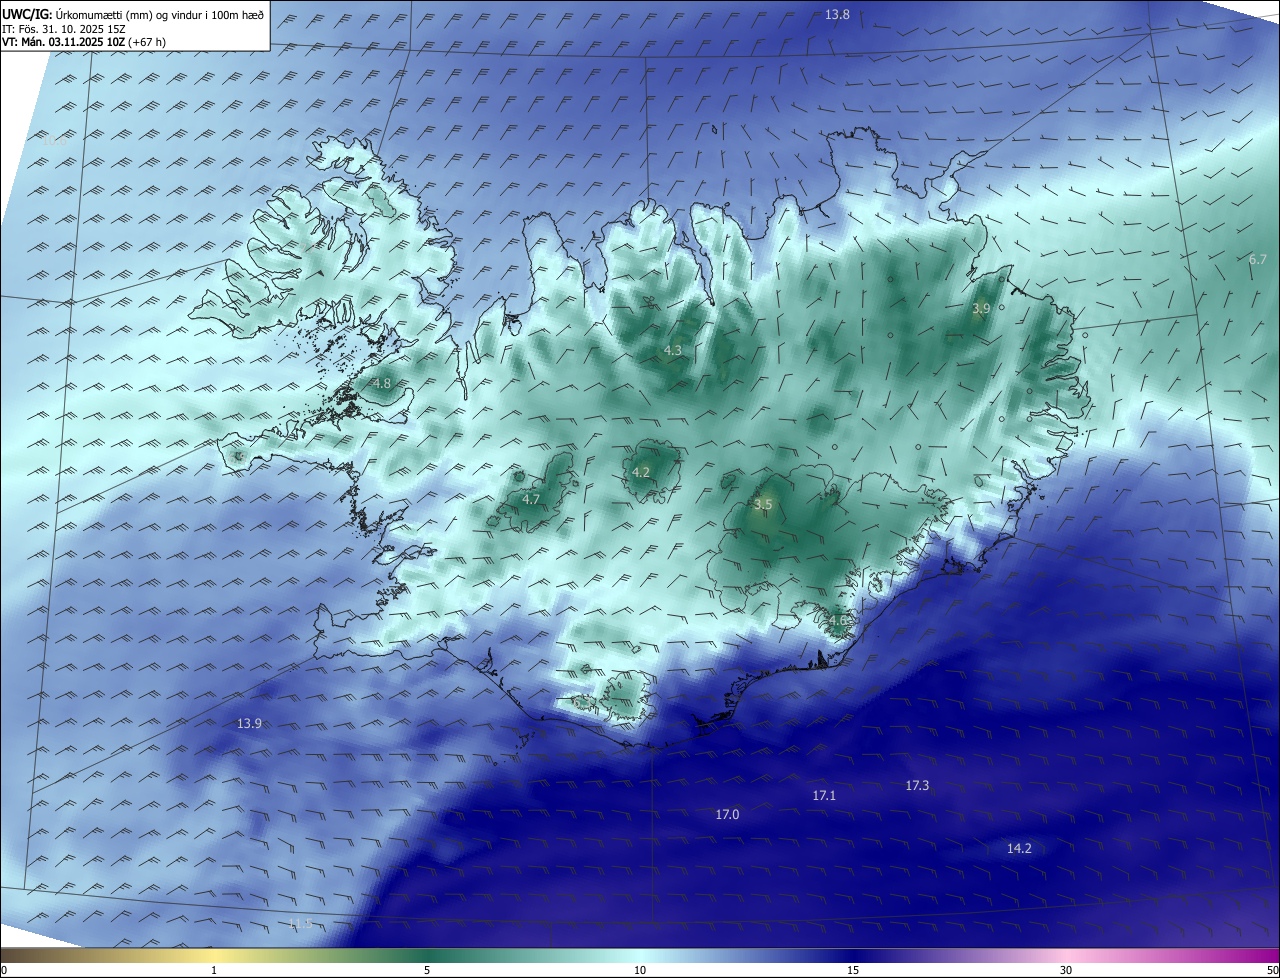Click the 3.5 value label on the map

pyautogui.click(x=763, y=505)
